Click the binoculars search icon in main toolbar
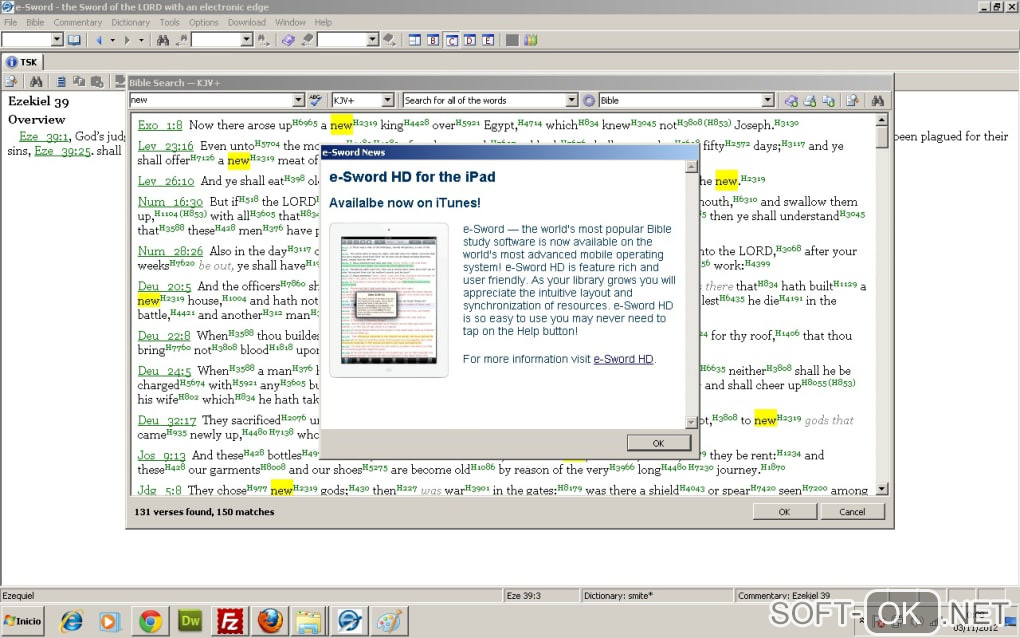1020x638 pixels. pos(163,40)
